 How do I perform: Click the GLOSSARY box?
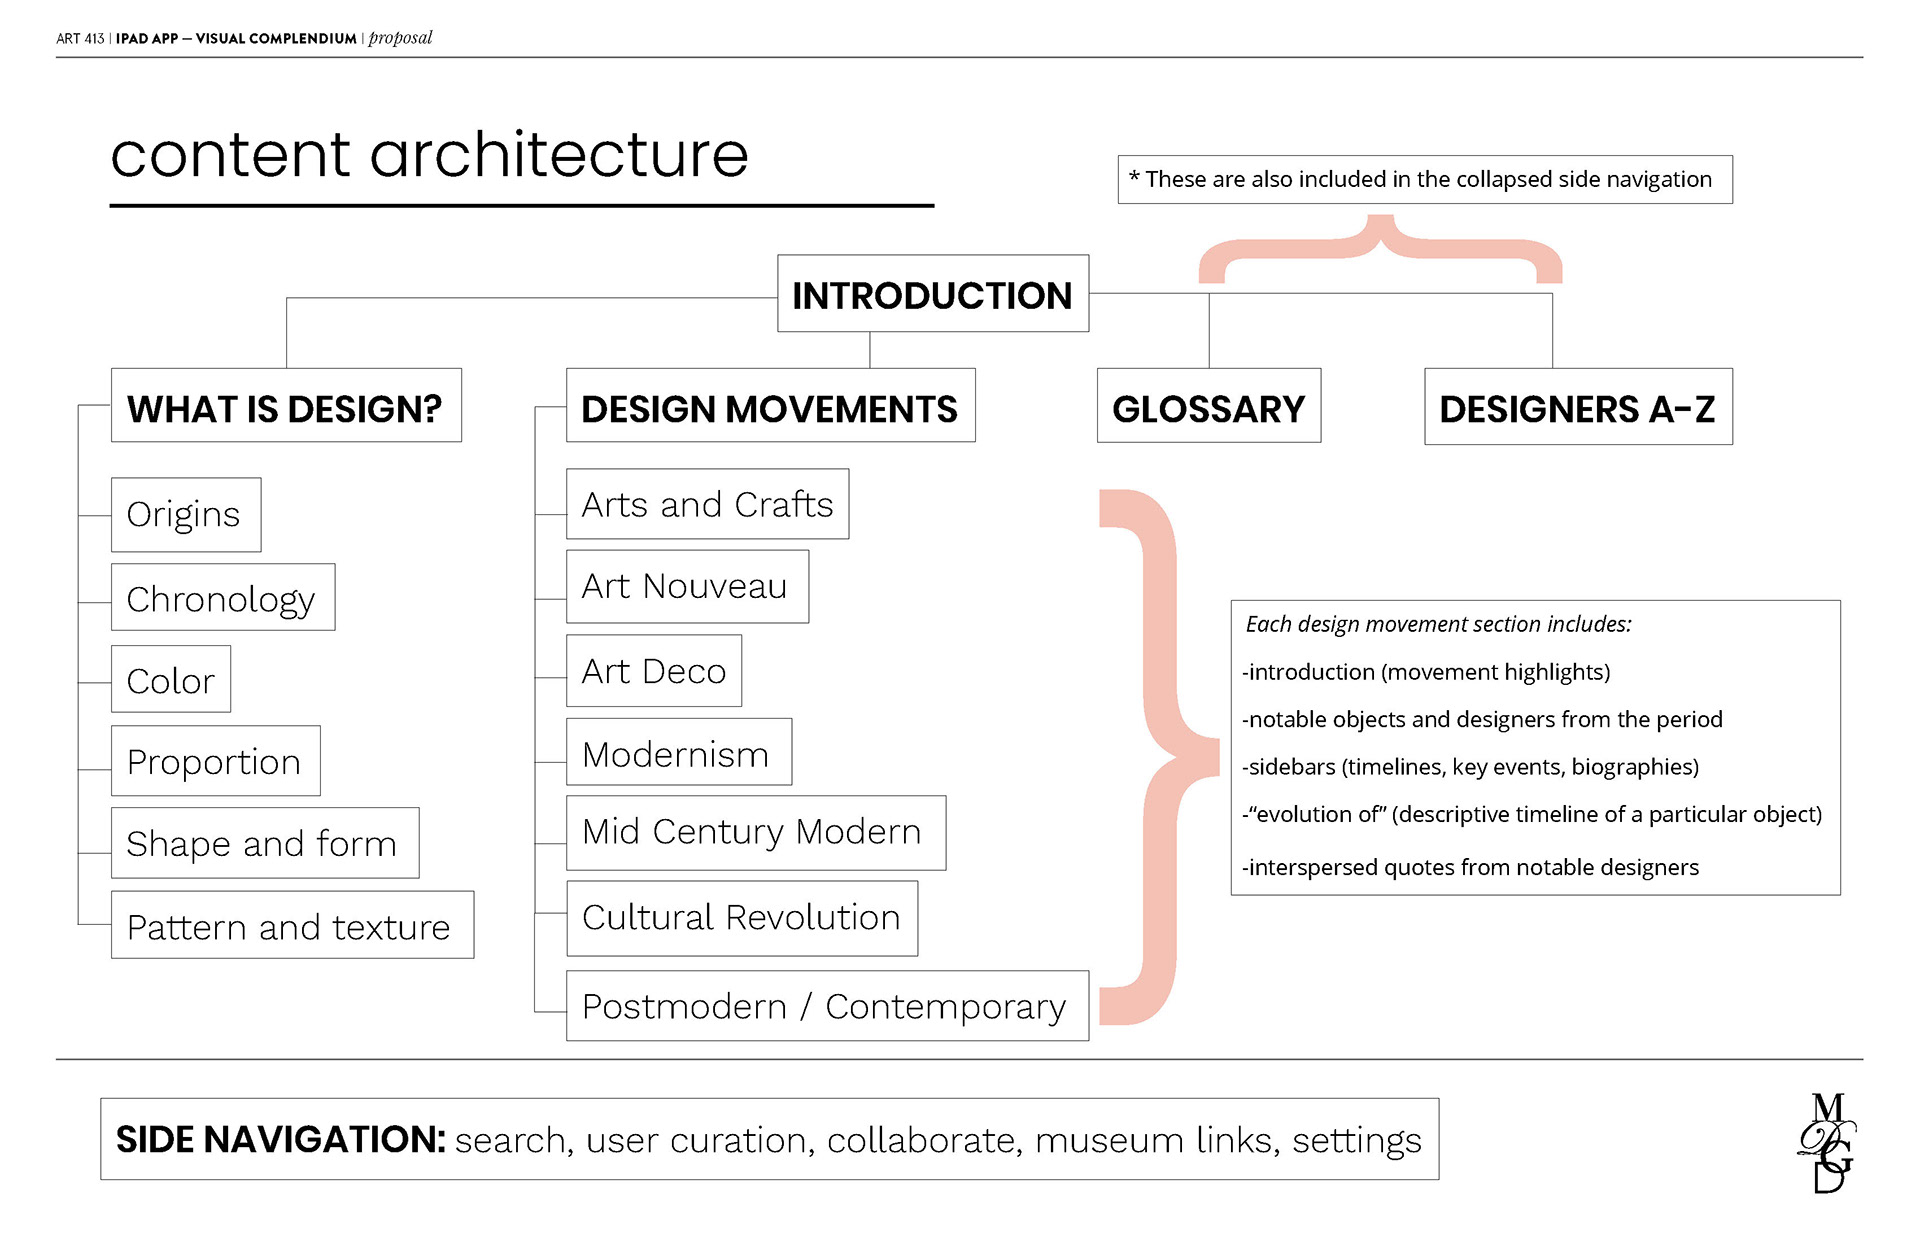[x=1209, y=406]
